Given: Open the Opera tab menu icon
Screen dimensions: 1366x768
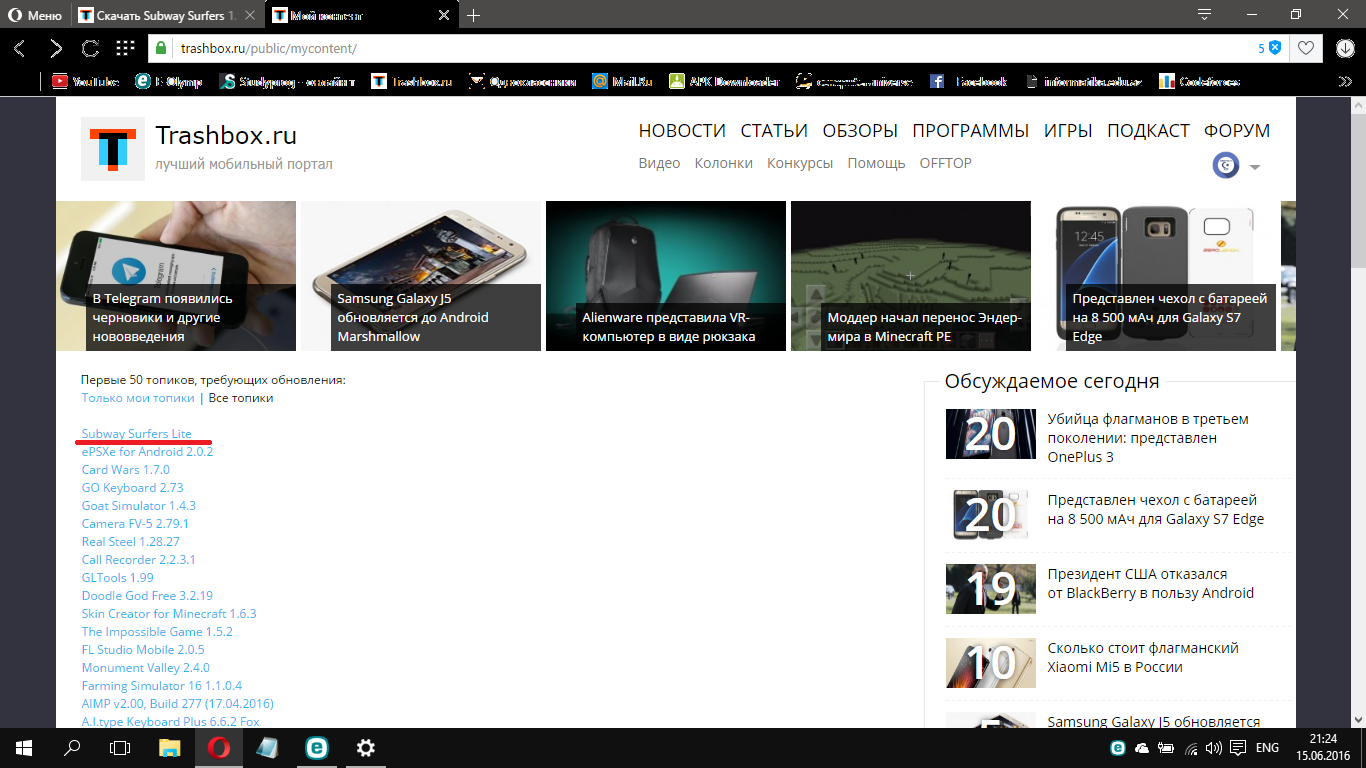Looking at the screenshot, I should click(1205, 15).
